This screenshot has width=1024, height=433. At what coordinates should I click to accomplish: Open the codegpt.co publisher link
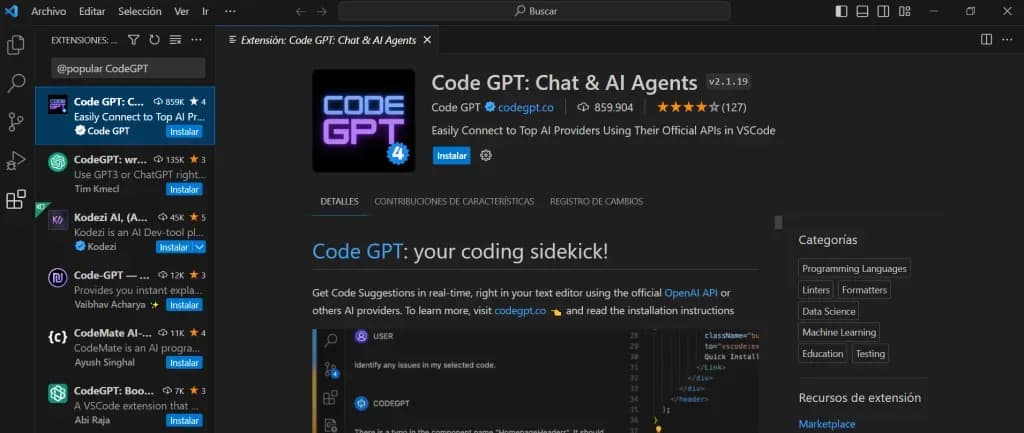526,107
